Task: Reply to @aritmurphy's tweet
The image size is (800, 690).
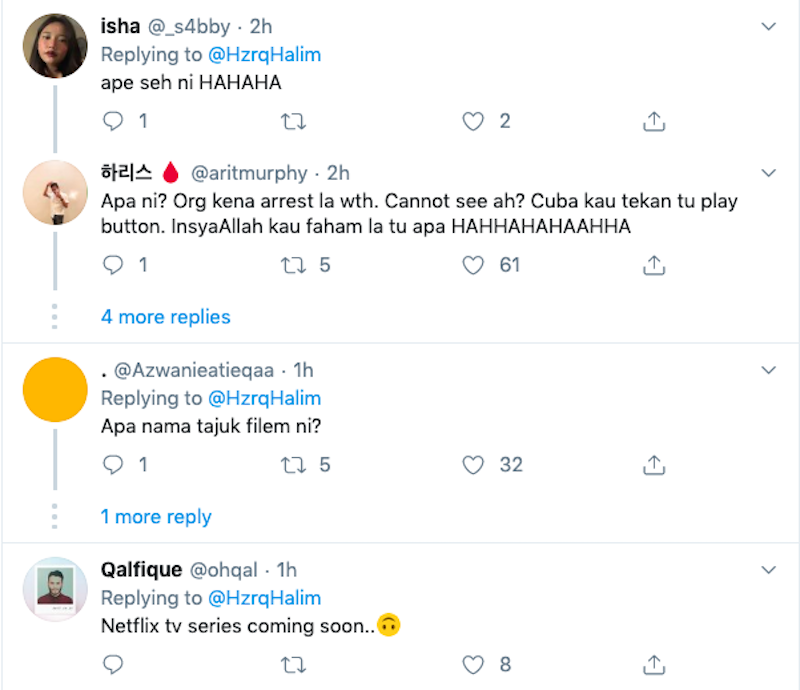Action: click(114, 265)
